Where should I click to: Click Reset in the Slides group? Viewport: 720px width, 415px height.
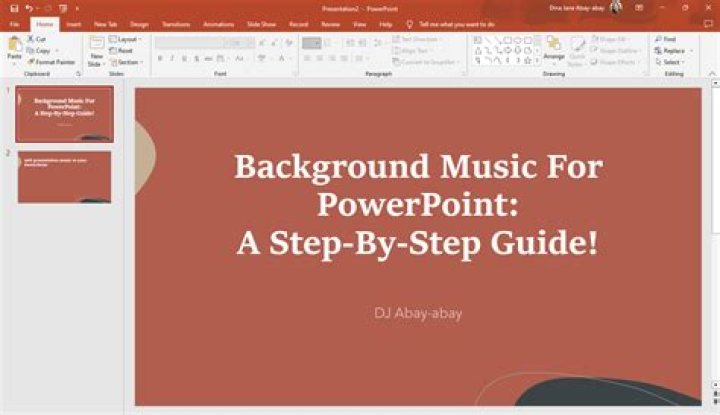tap(121, 50)
